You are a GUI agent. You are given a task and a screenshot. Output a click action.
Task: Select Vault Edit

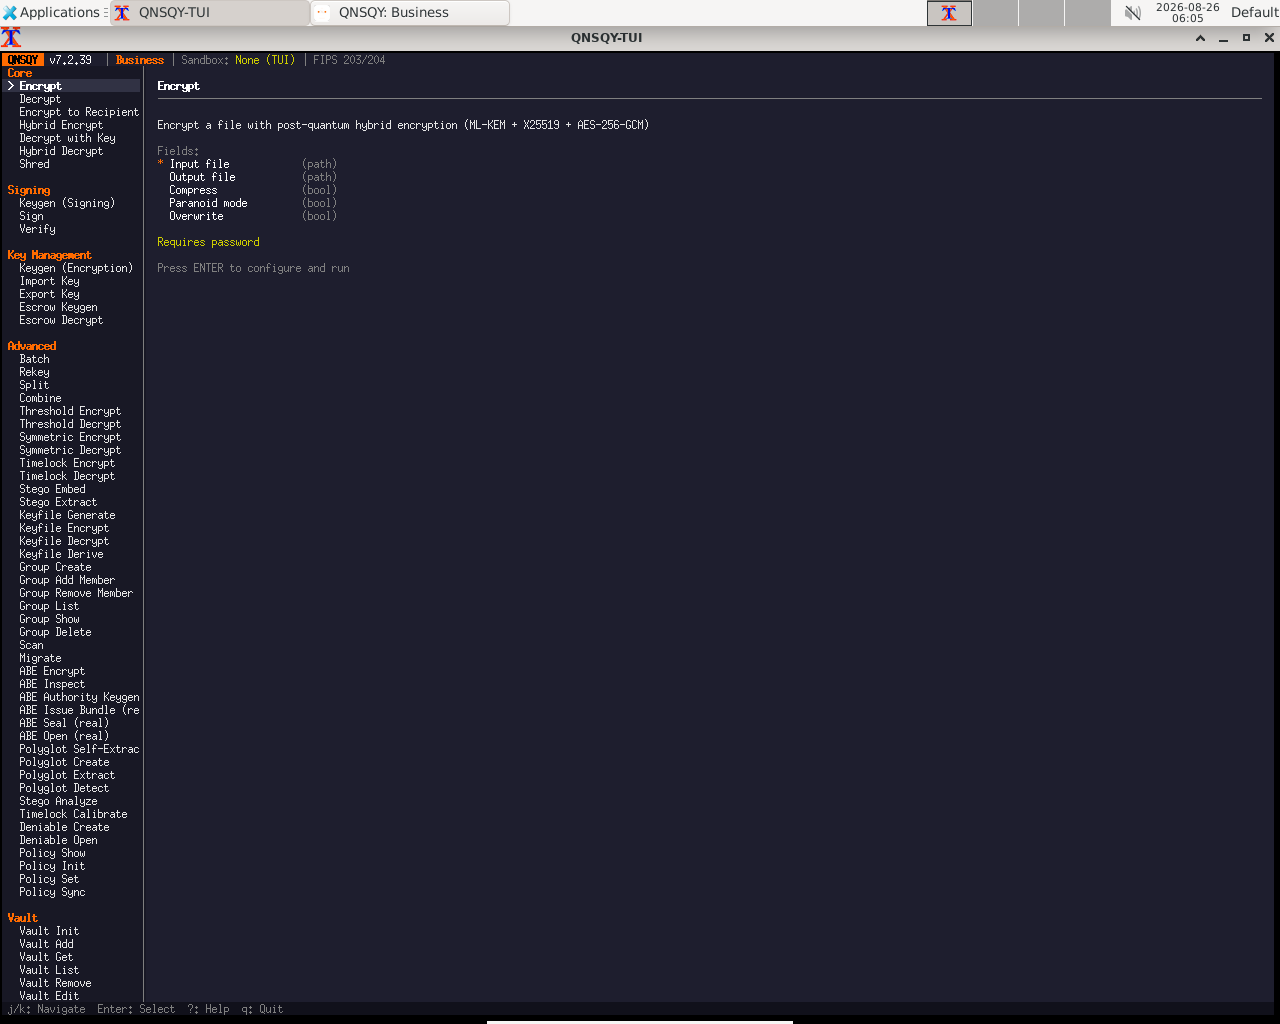(49, 996)
